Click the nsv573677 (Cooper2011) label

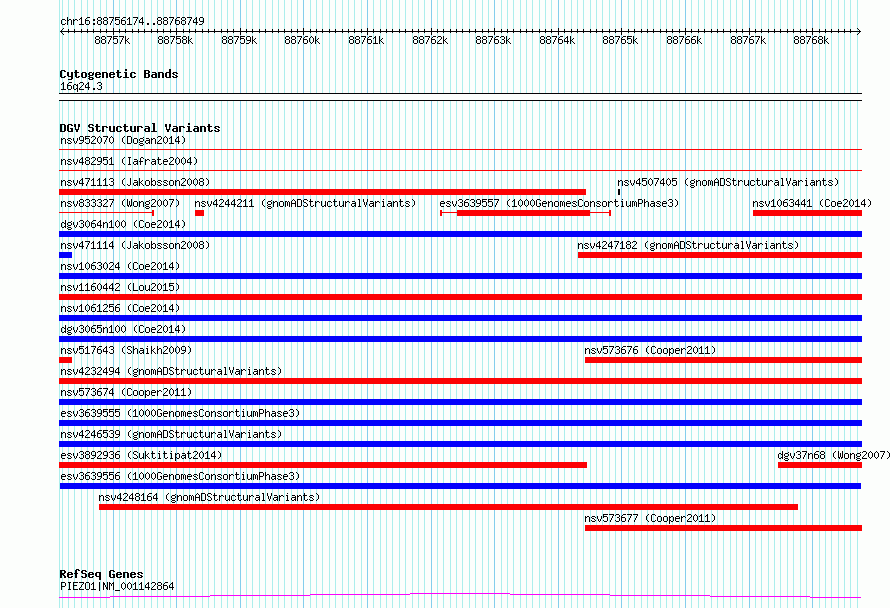[x=650, y=518]
